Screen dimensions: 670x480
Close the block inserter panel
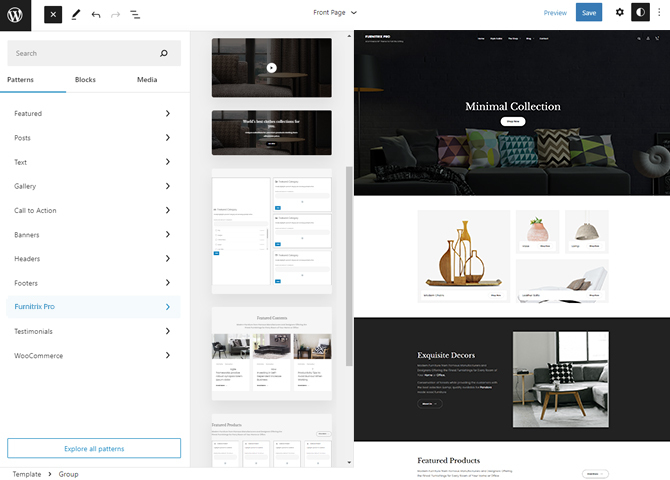pos(53,14)
